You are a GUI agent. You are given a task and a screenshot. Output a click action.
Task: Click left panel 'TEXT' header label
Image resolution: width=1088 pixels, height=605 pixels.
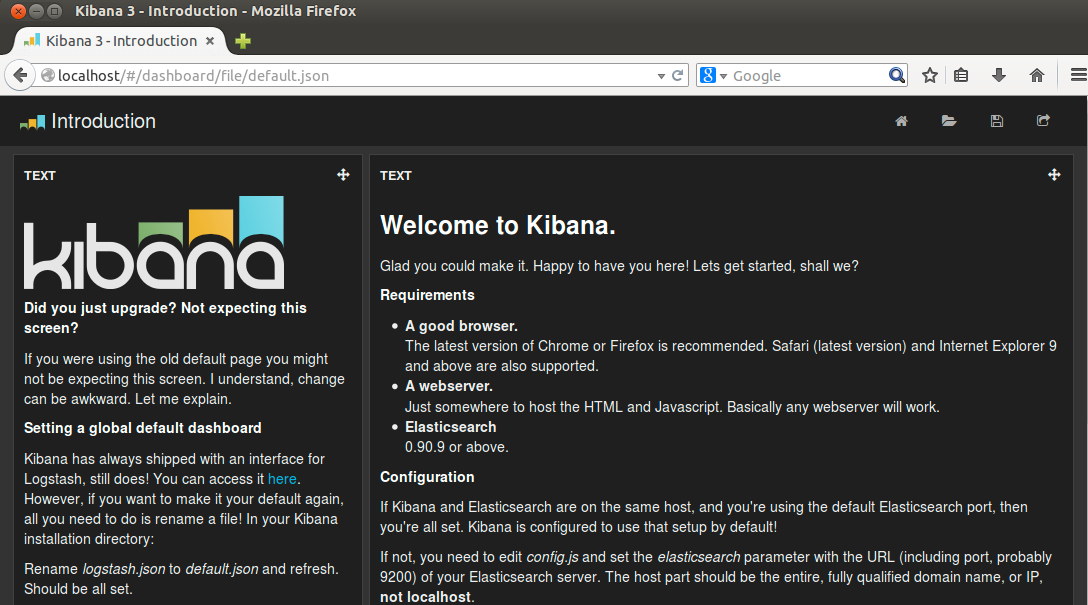click(40, 176)
